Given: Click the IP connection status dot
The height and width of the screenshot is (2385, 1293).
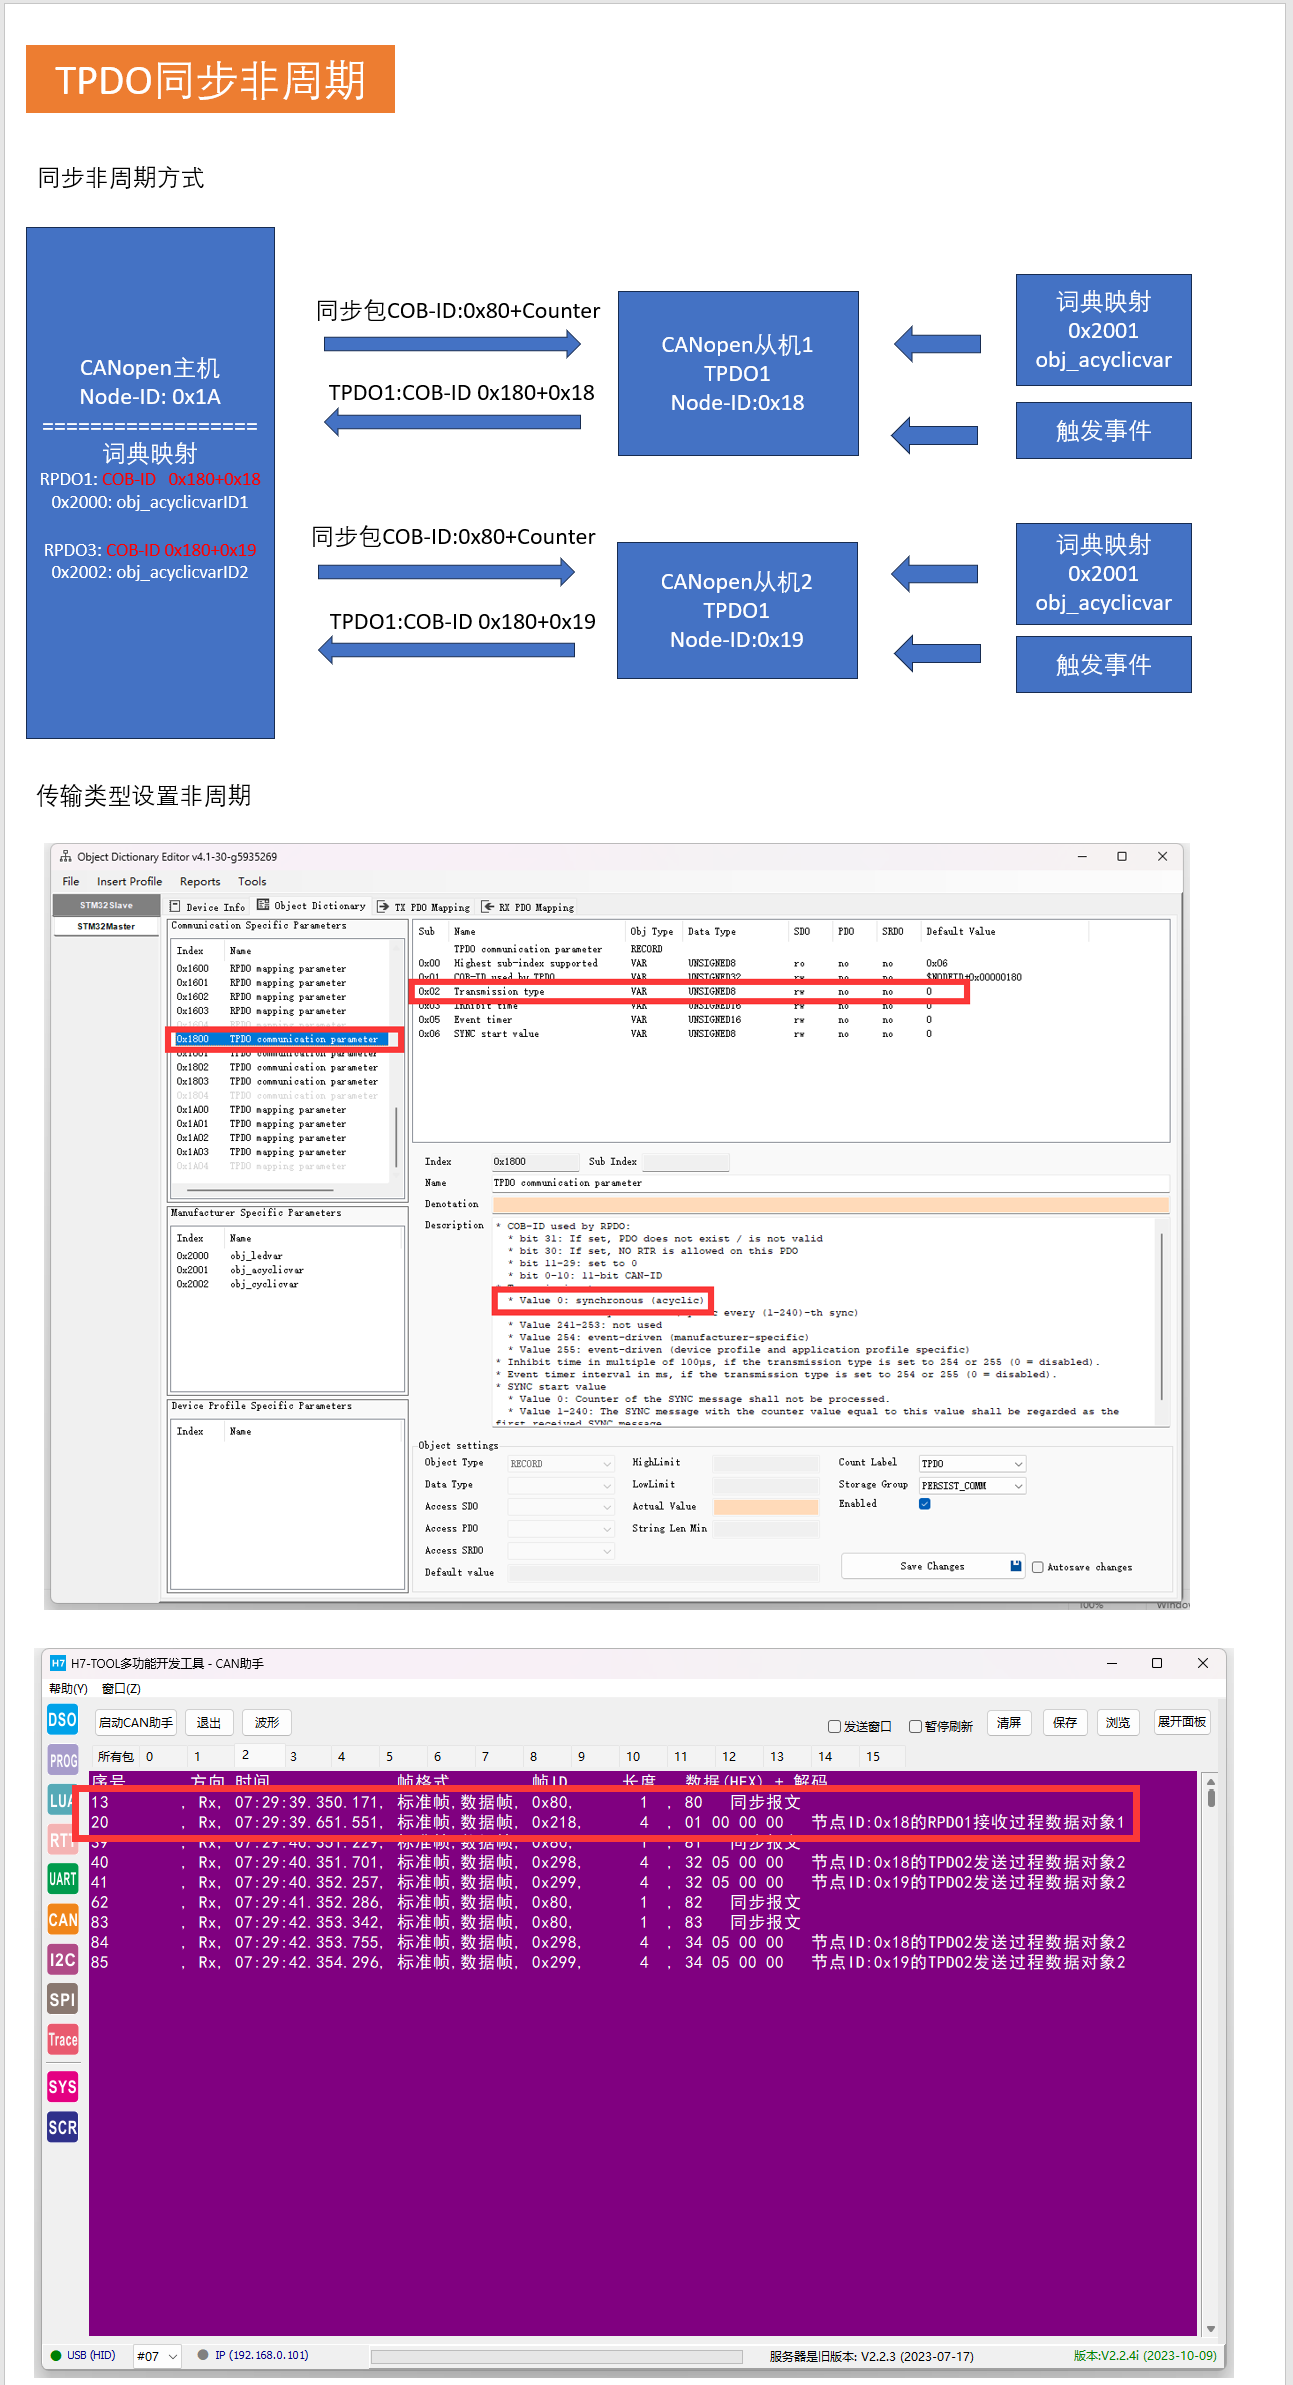Looking at the screenshot, I should click(x=203, y=2355).
